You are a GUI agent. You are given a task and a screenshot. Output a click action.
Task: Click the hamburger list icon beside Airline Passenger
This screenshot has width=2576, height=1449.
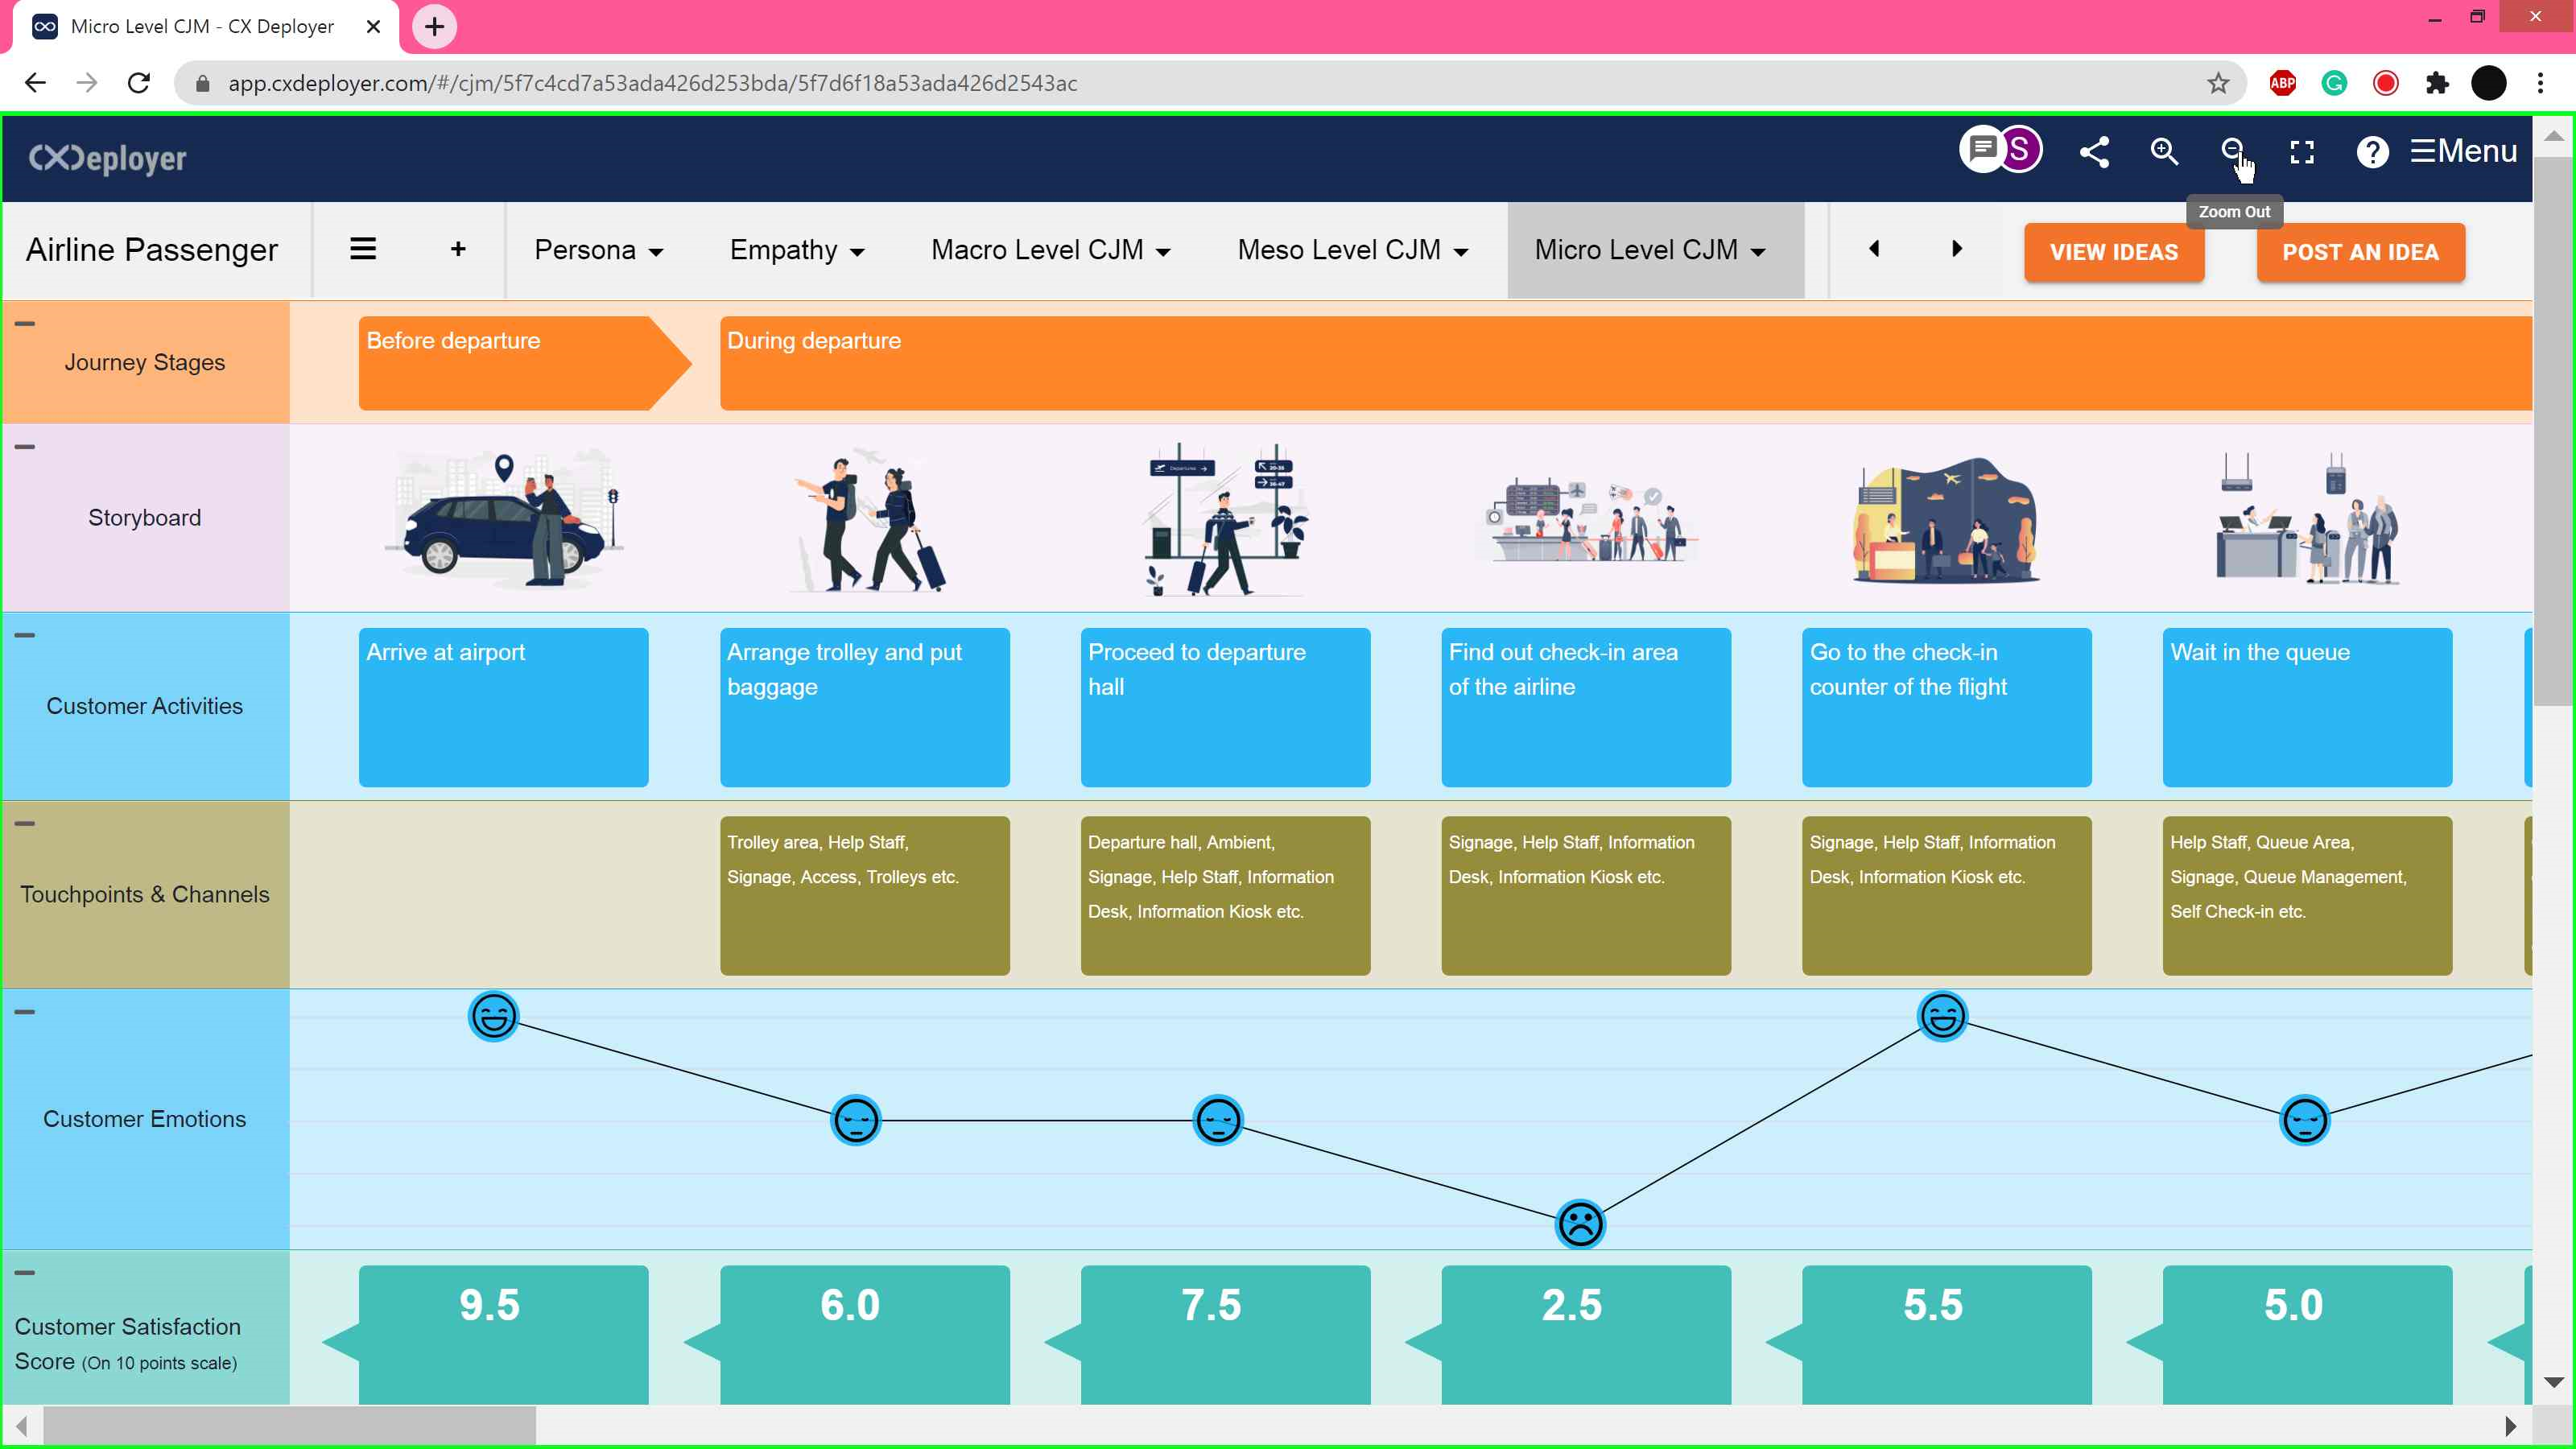363,249
